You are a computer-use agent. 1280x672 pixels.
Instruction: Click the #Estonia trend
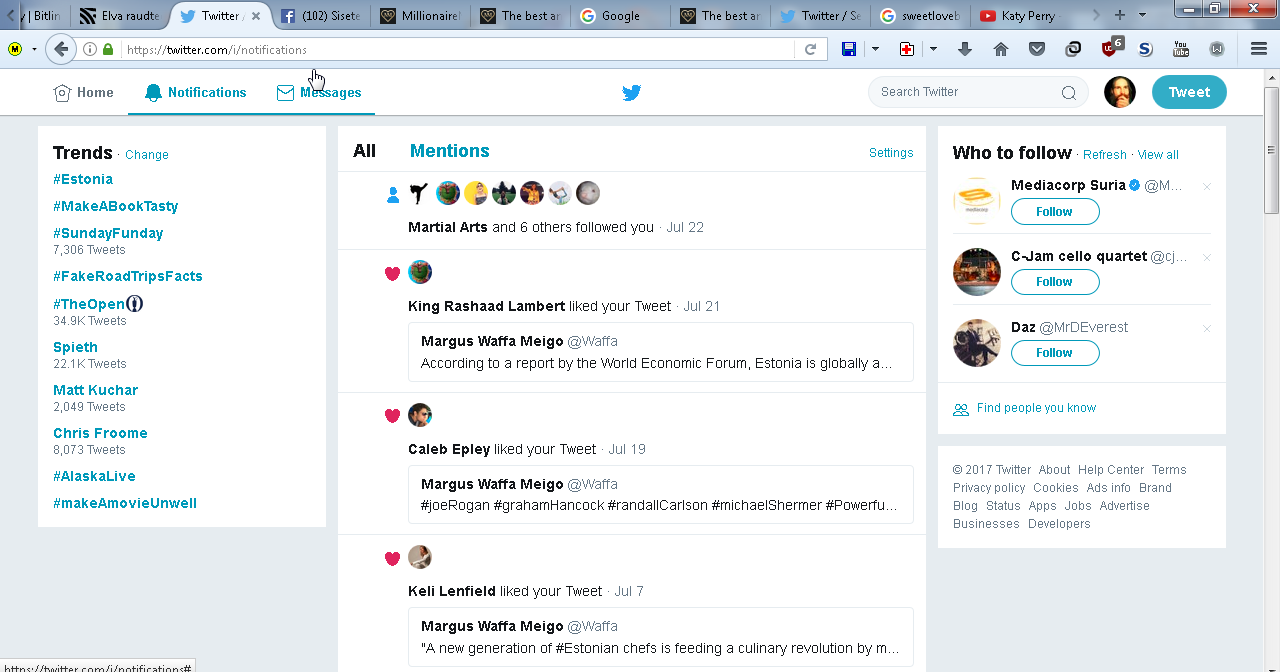(83, 179)
